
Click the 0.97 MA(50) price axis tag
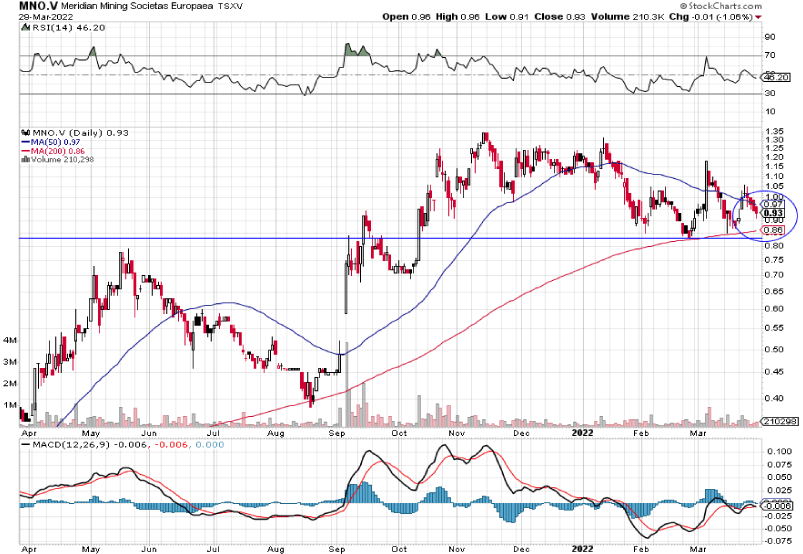pos(771,203)
